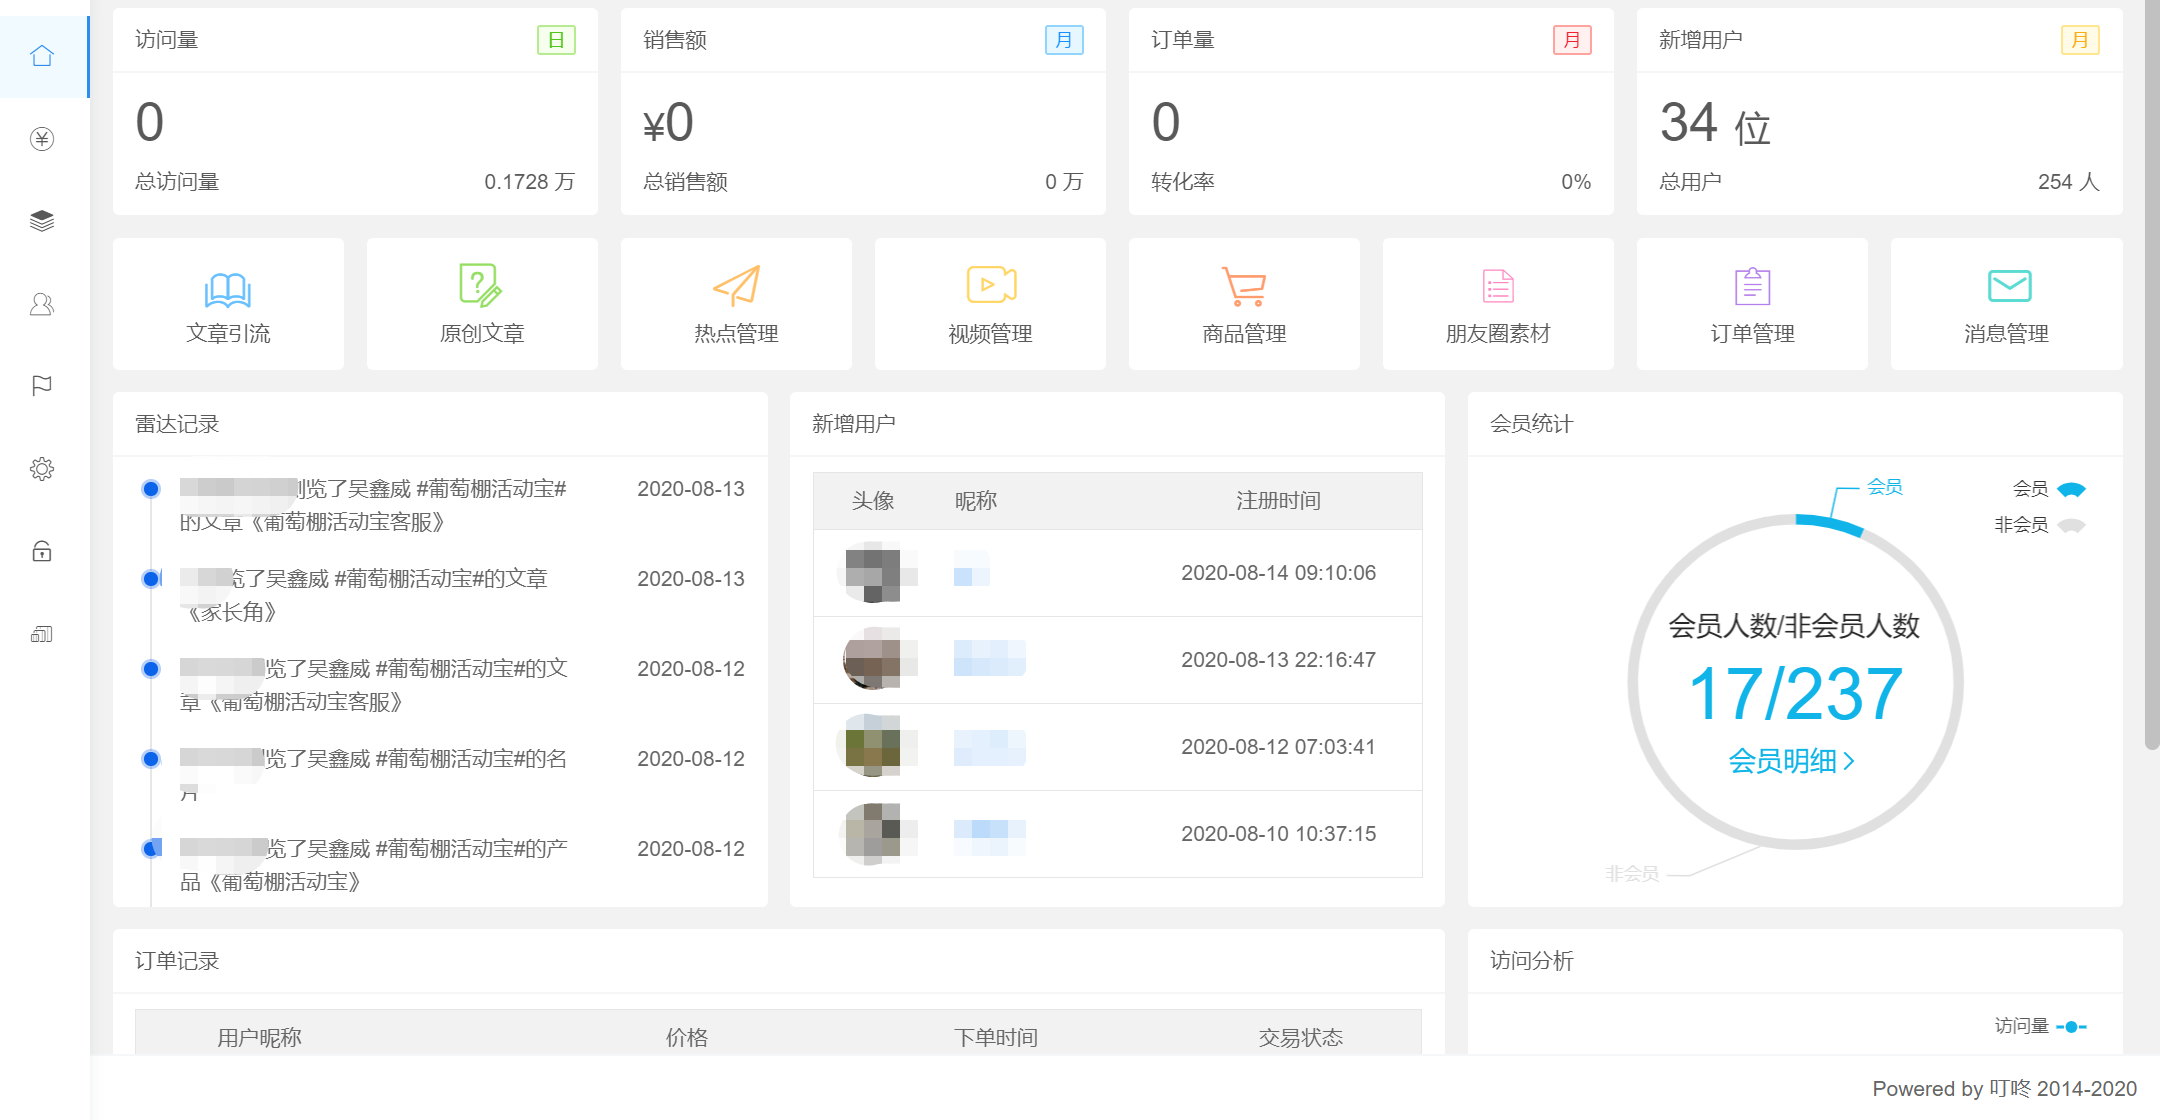Click the flag icon in sidebar
Image resolution: width=2160 pixels, height=1120 pixels.
(x=42, y=386)
